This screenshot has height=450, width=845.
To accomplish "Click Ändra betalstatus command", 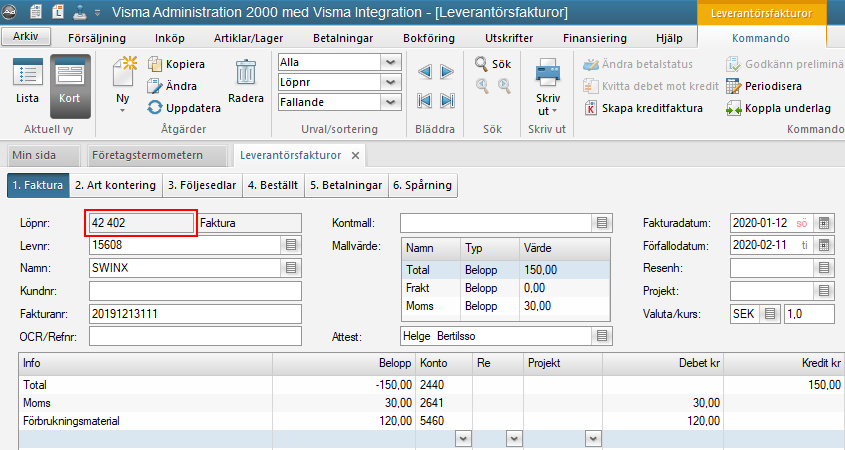I will [638, 64].
